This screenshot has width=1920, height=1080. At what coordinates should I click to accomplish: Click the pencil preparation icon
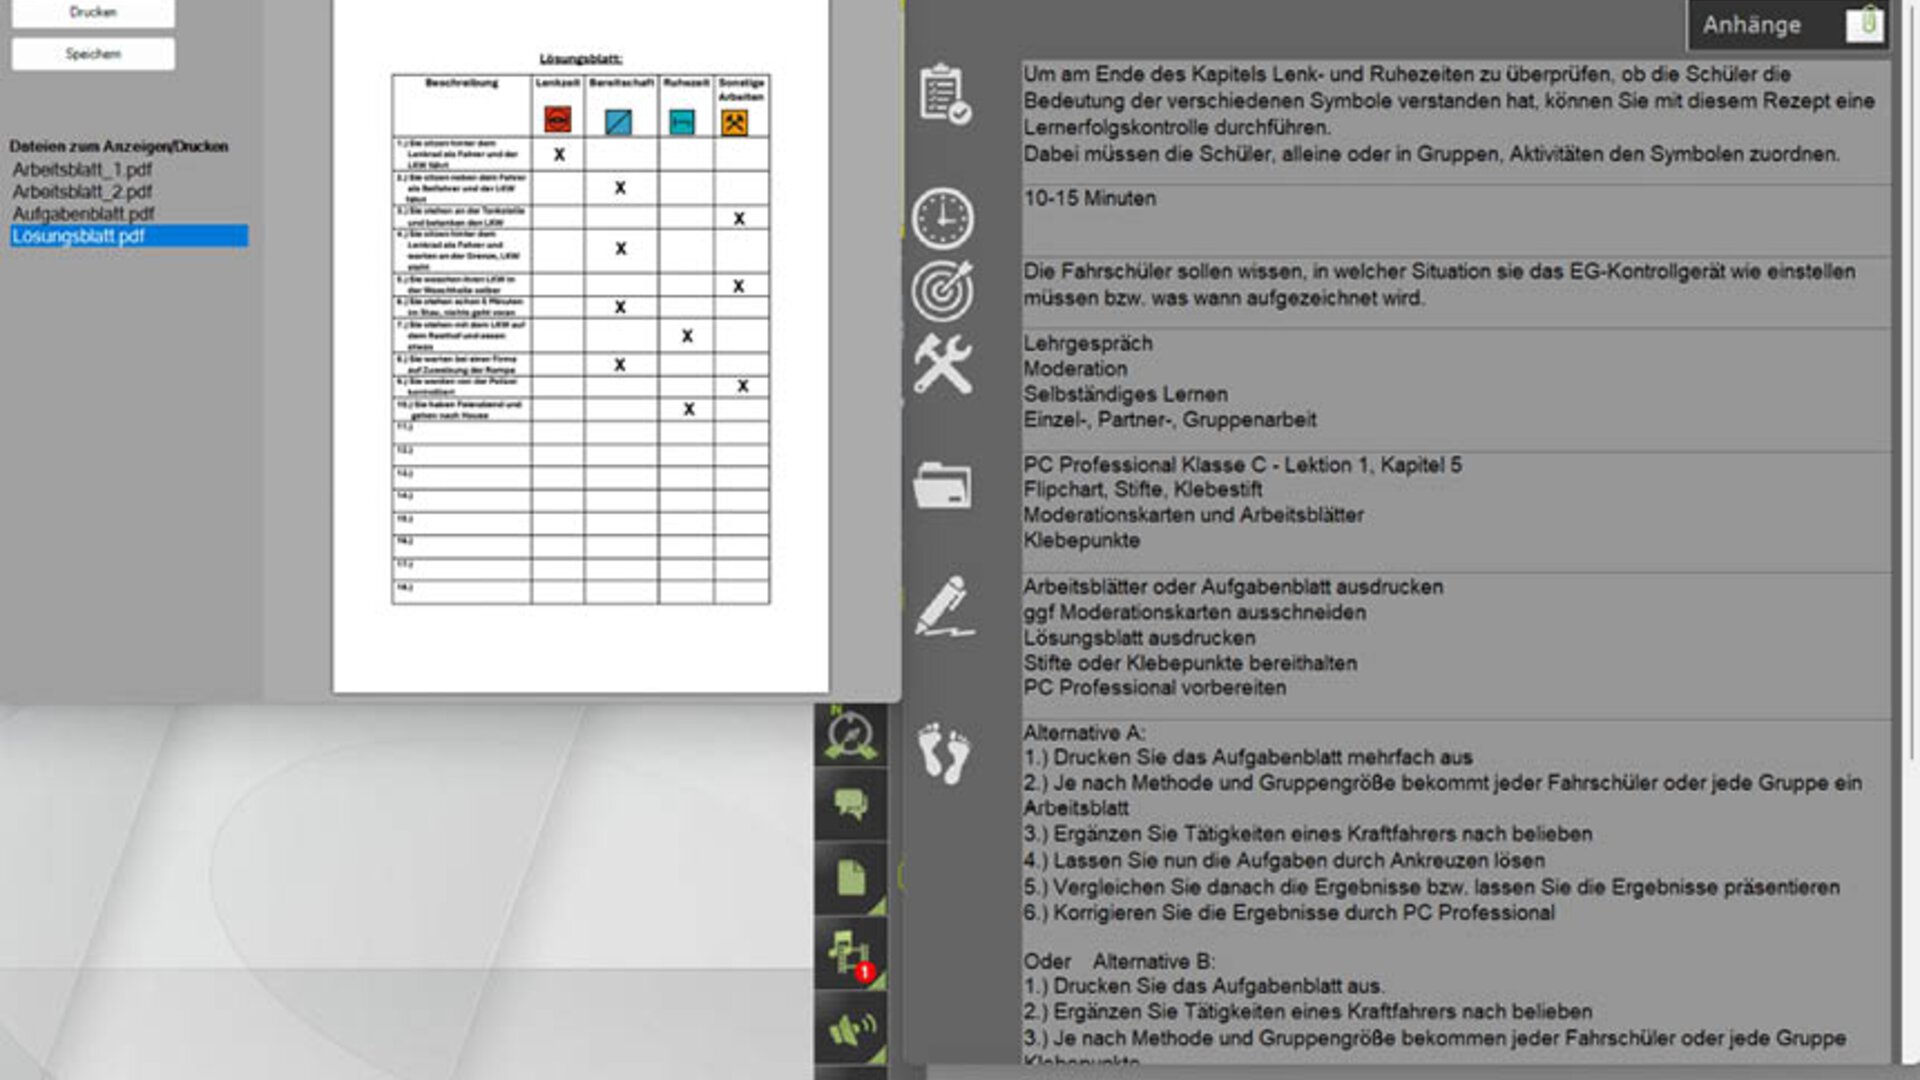942,606
